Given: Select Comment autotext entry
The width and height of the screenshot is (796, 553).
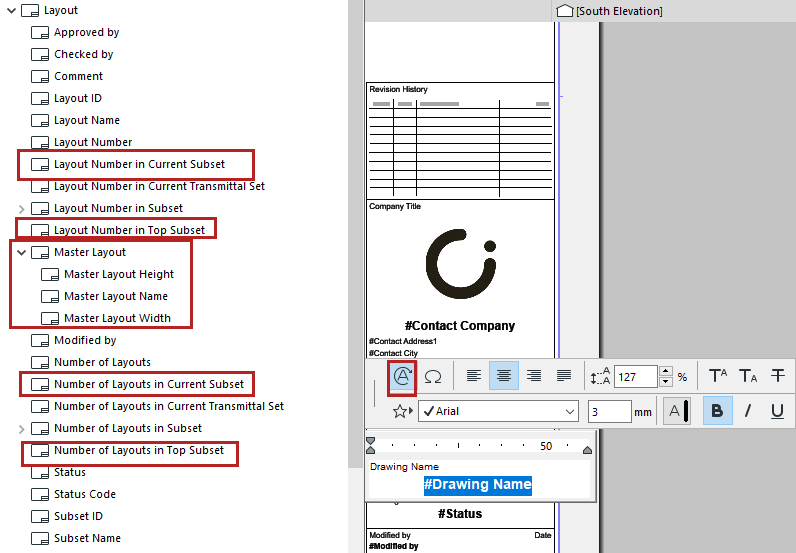Looking at the screenshot, I should (x=78, y=76).
